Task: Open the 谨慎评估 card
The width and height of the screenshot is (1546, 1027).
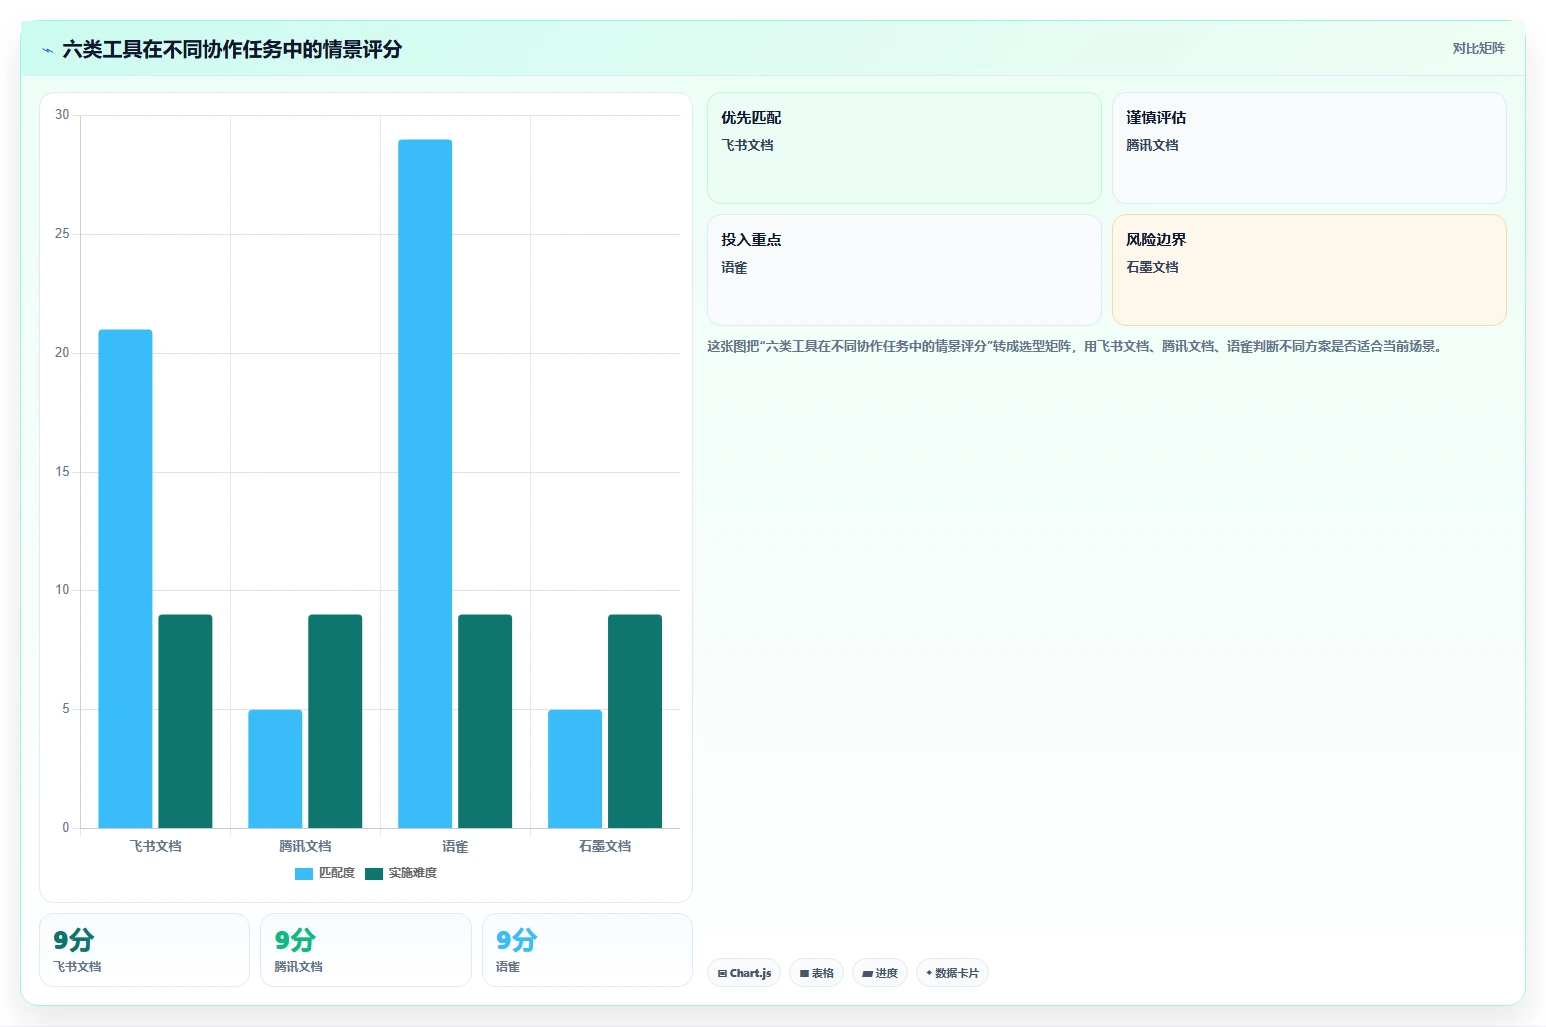Action: coord(1309,148)
